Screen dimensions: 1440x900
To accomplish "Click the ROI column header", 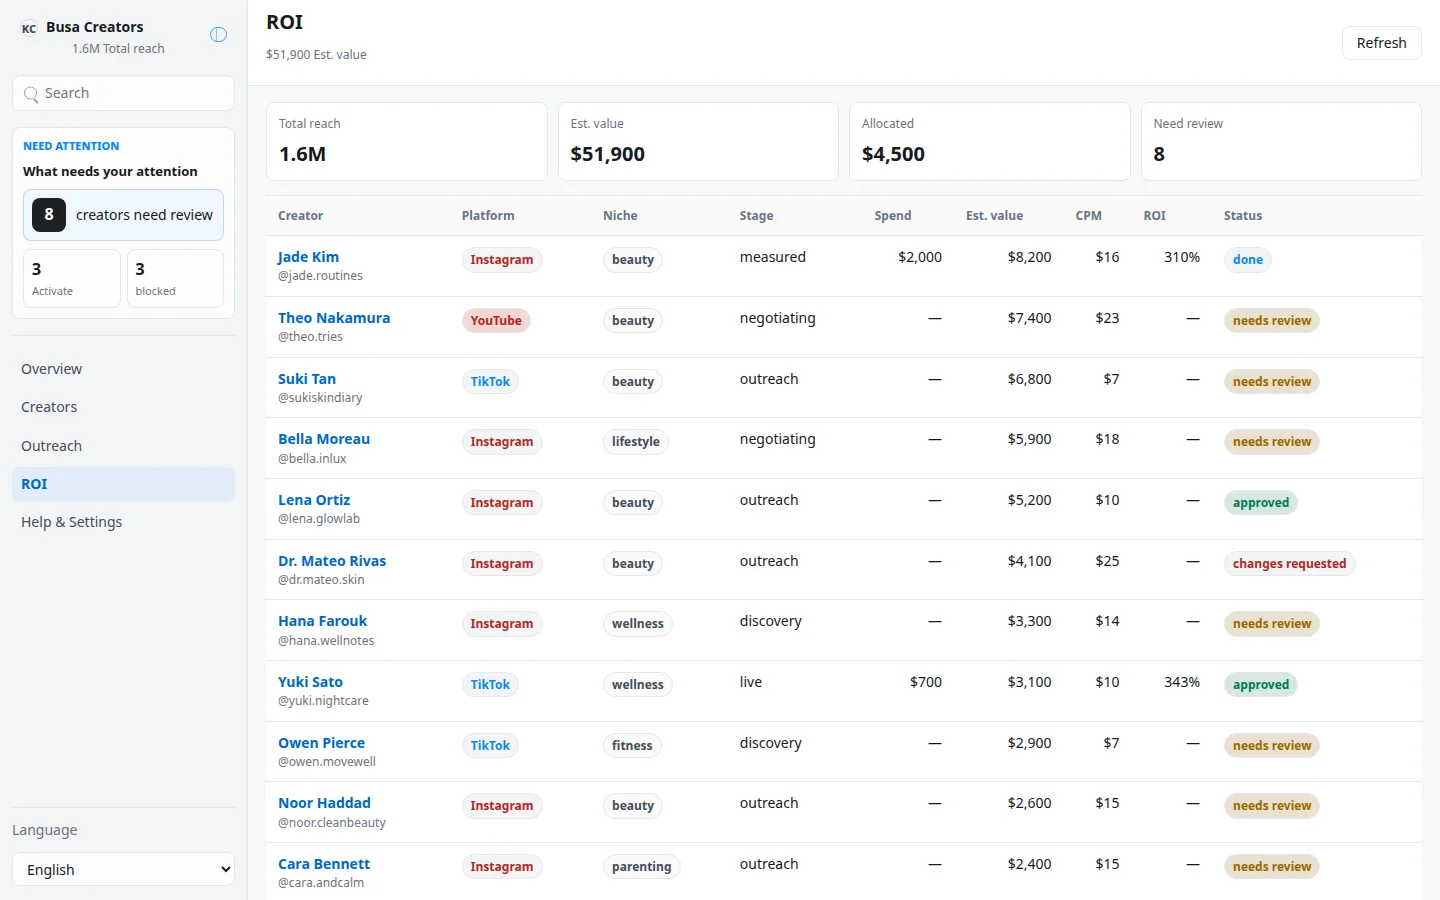I will (1154, 216).
